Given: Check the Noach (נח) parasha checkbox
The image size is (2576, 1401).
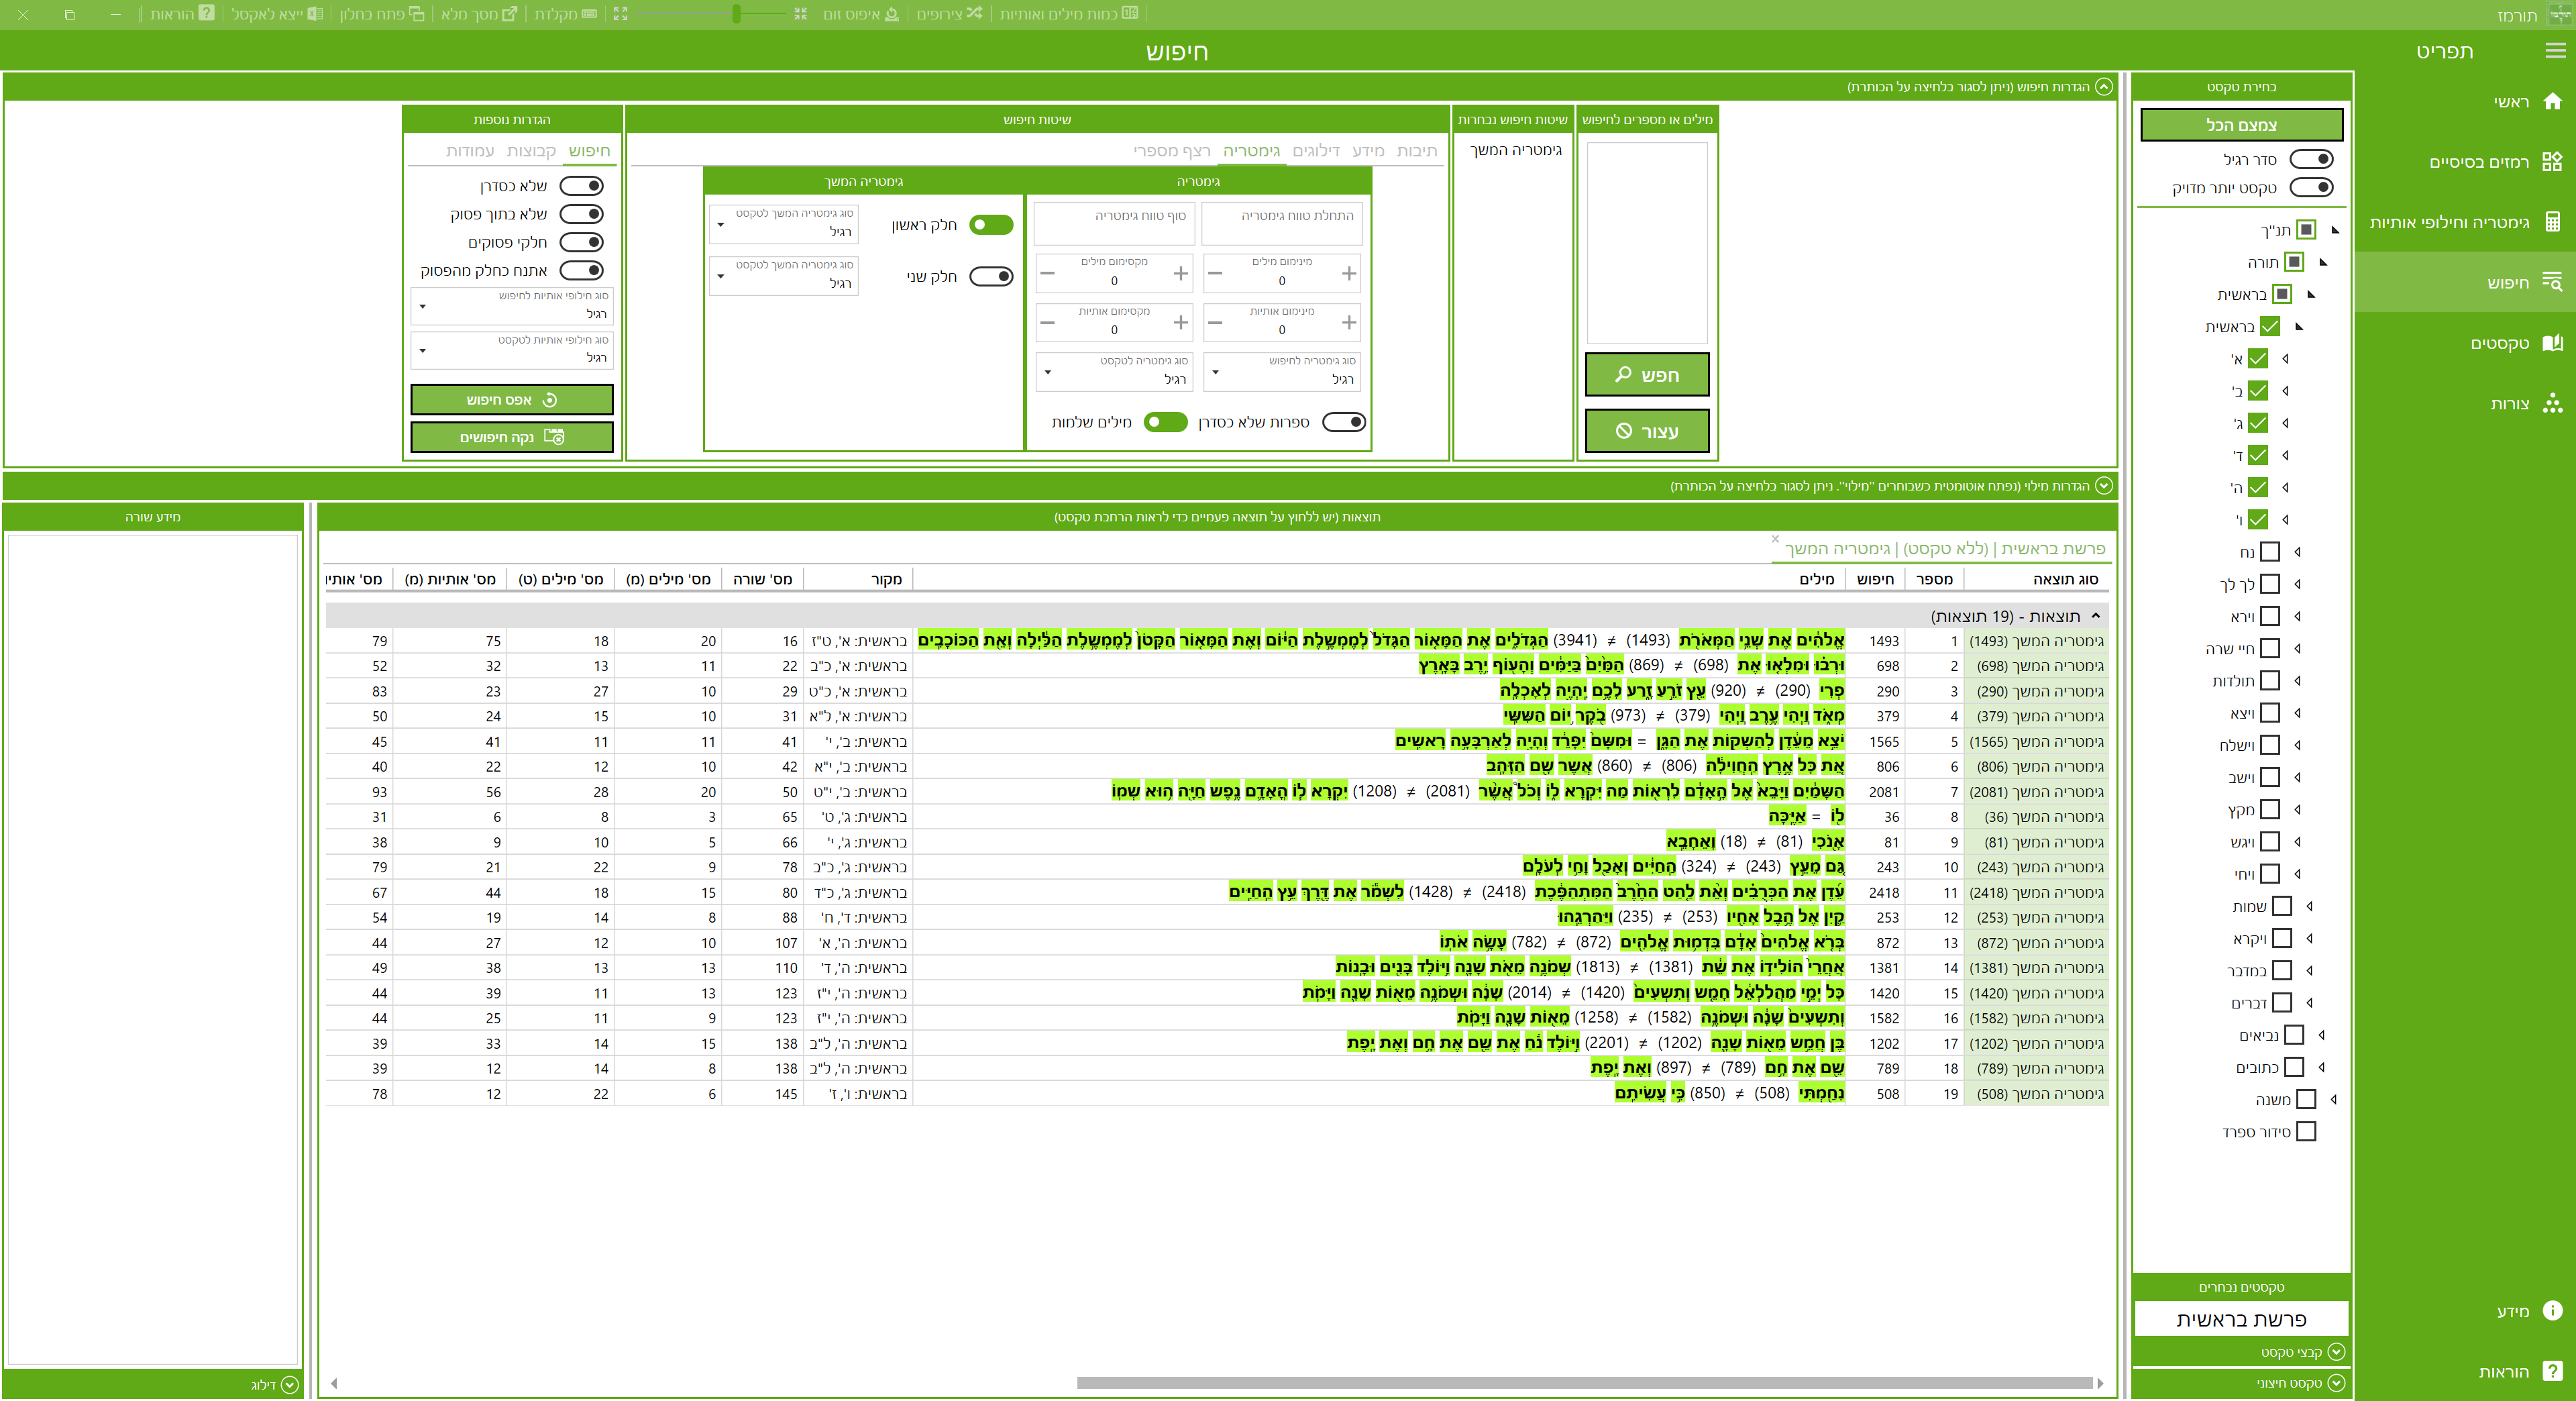Looking at the screenshot, I should [x=2270, y=552].
